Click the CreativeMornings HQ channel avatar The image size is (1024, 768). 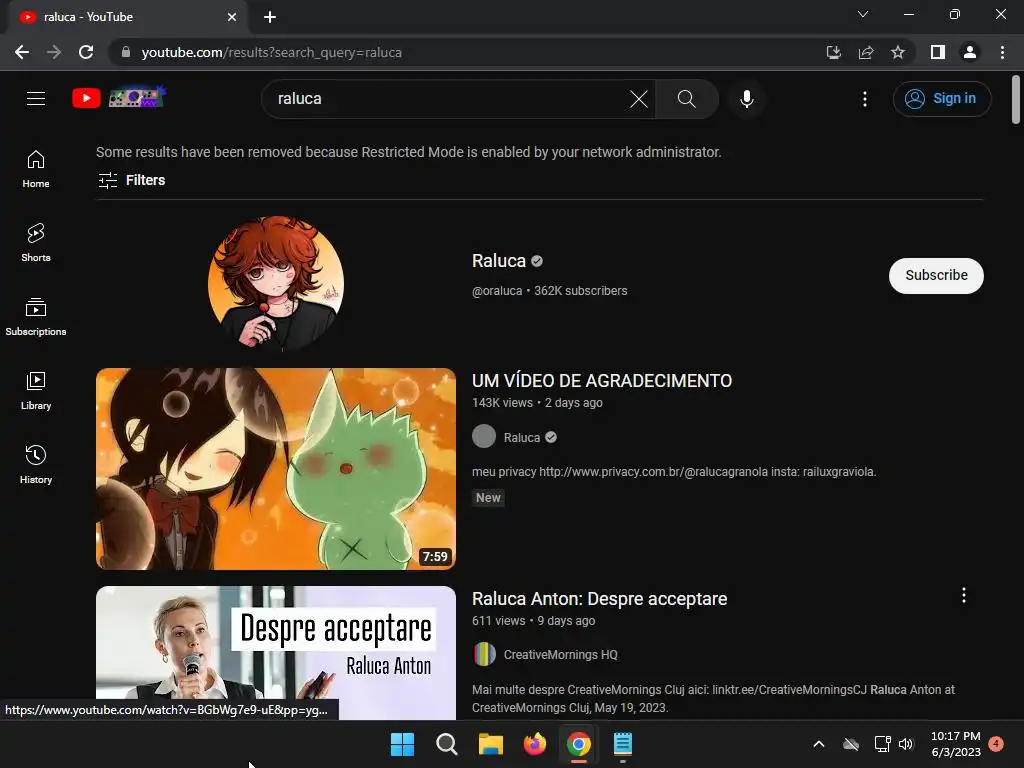[484, 654]
